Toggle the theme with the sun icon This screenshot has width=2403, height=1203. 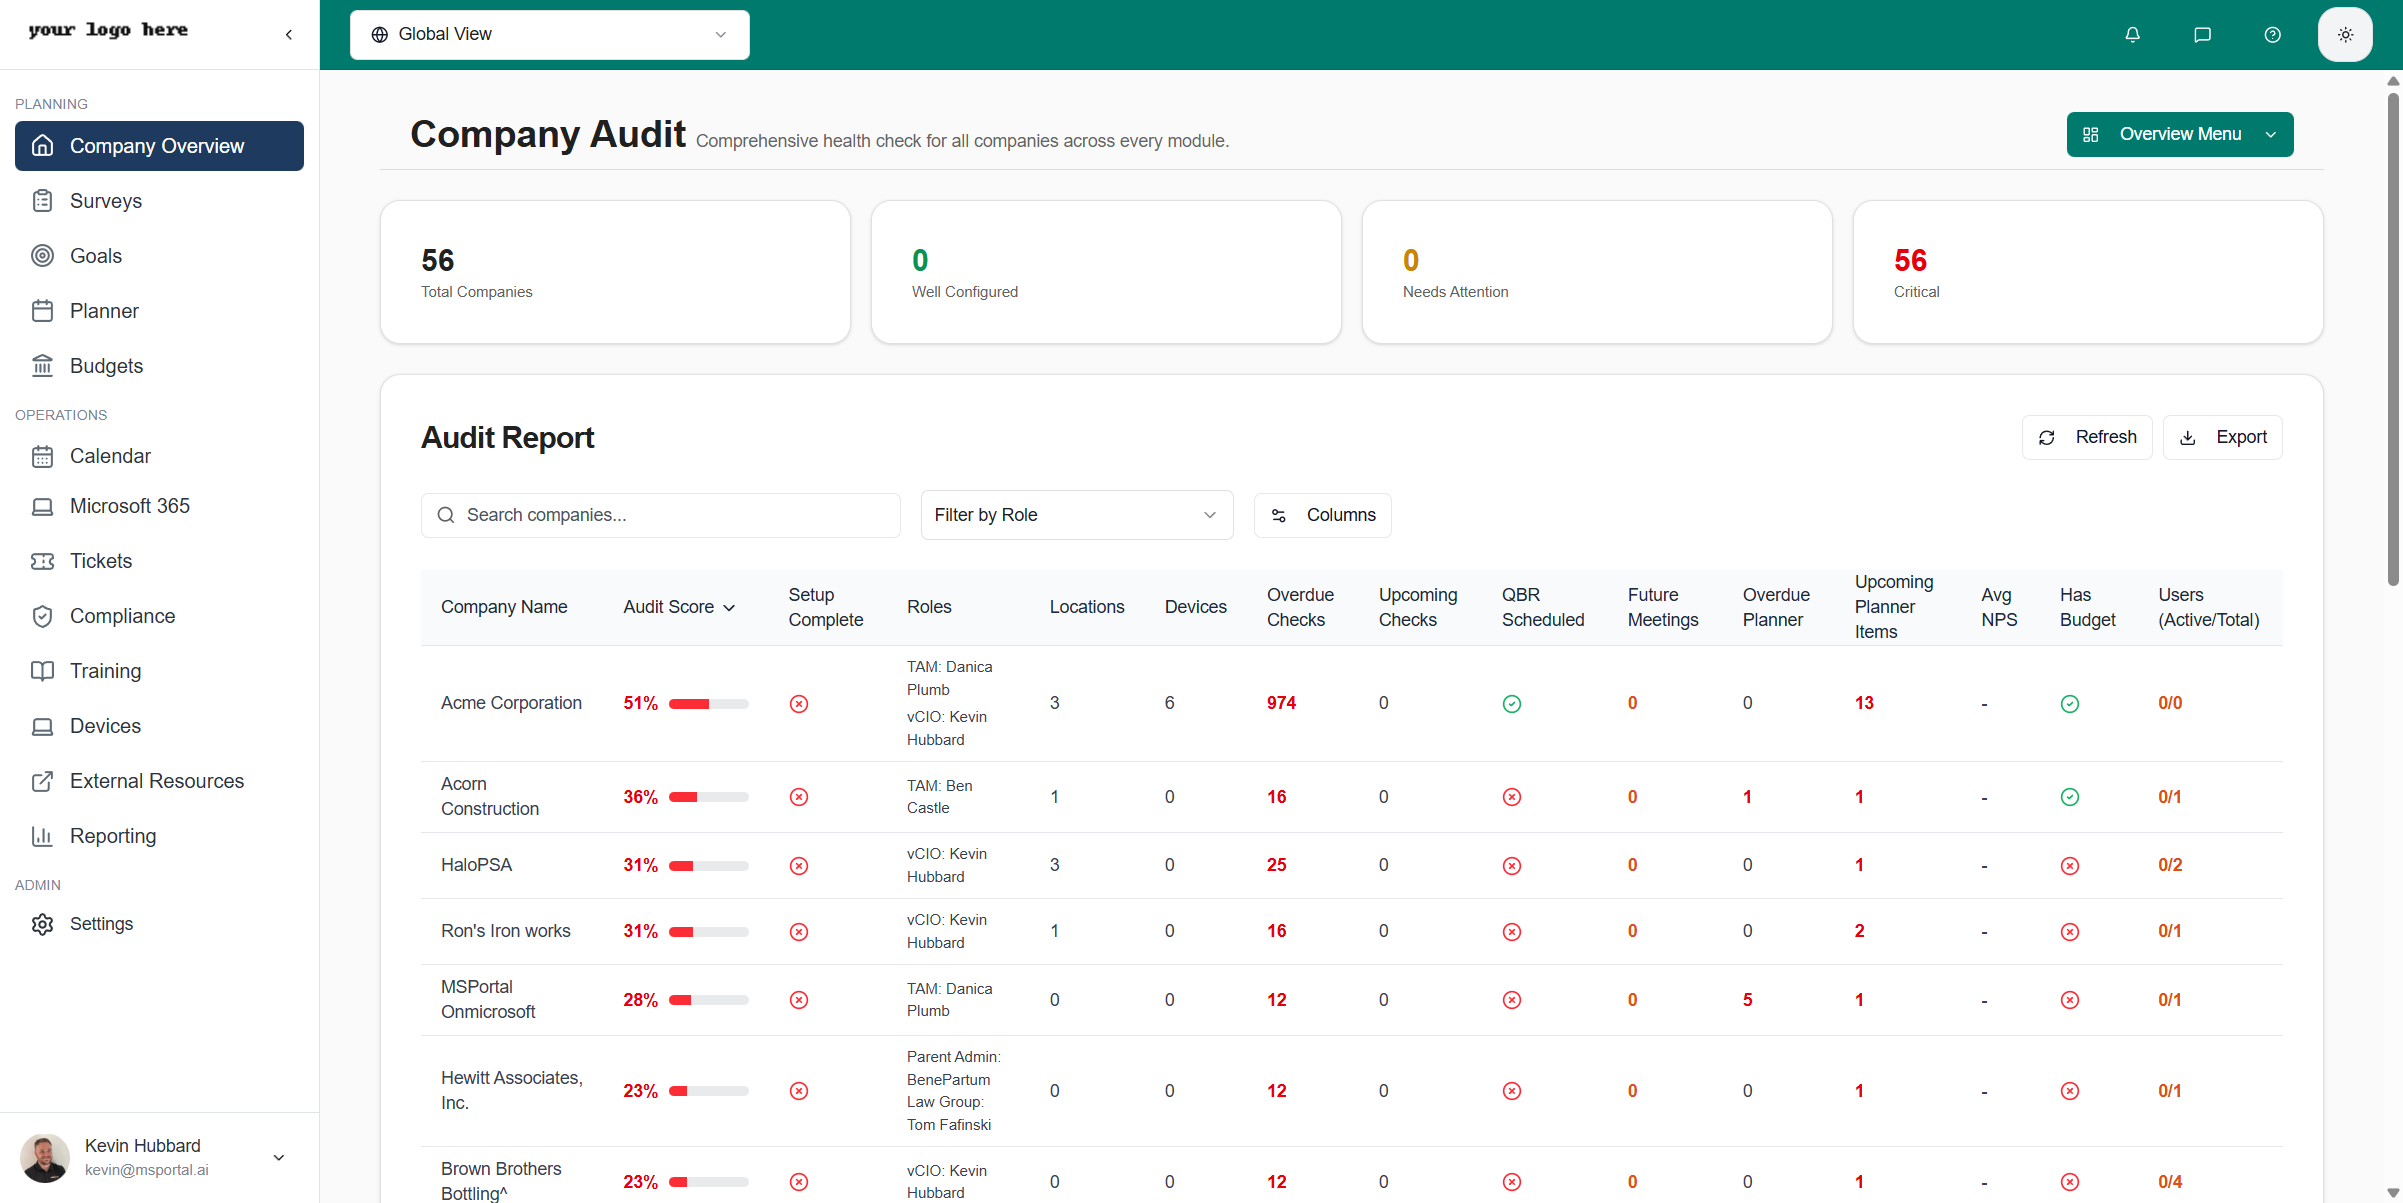coord(2345,34)
